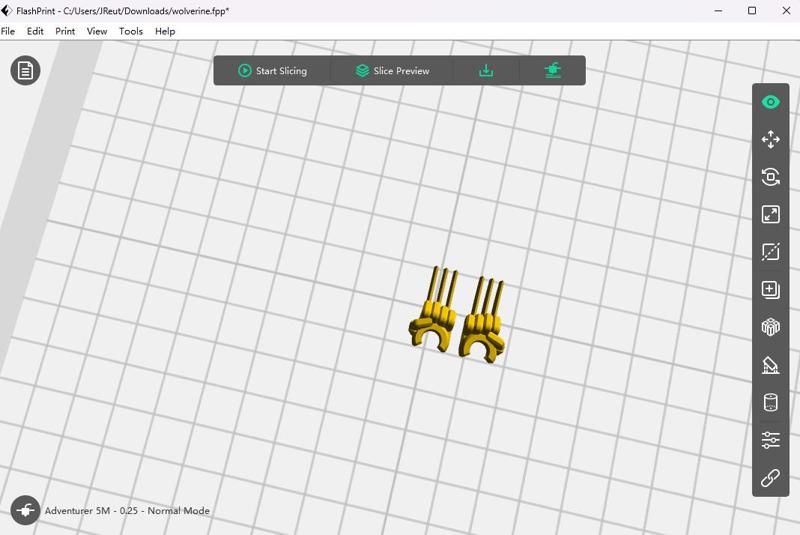
Task: Select the Rotate tool icon
Action: pyautogui.click(x=770, y=177)
